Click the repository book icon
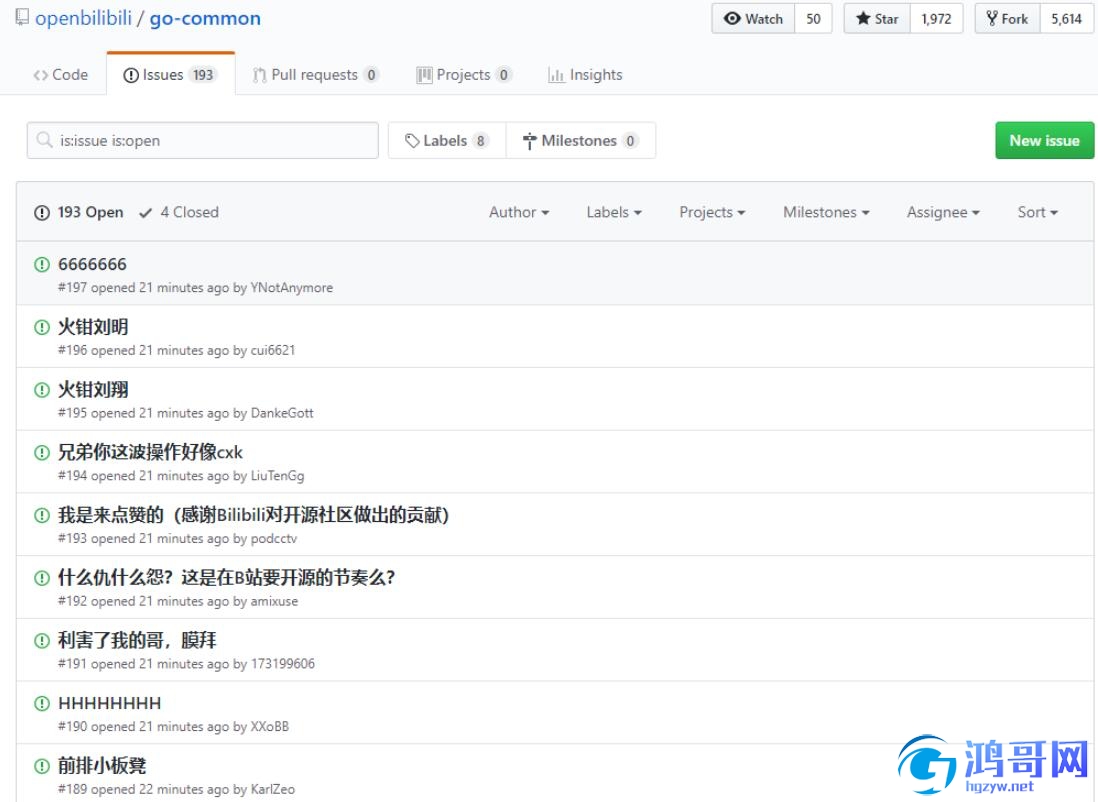The width and height of the screenshot is (1098, 802). pyautogui.click(x=22, y=18)
